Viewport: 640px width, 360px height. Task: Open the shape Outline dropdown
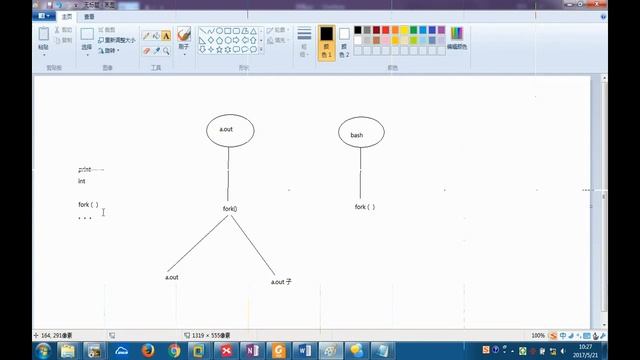[278, 30]
